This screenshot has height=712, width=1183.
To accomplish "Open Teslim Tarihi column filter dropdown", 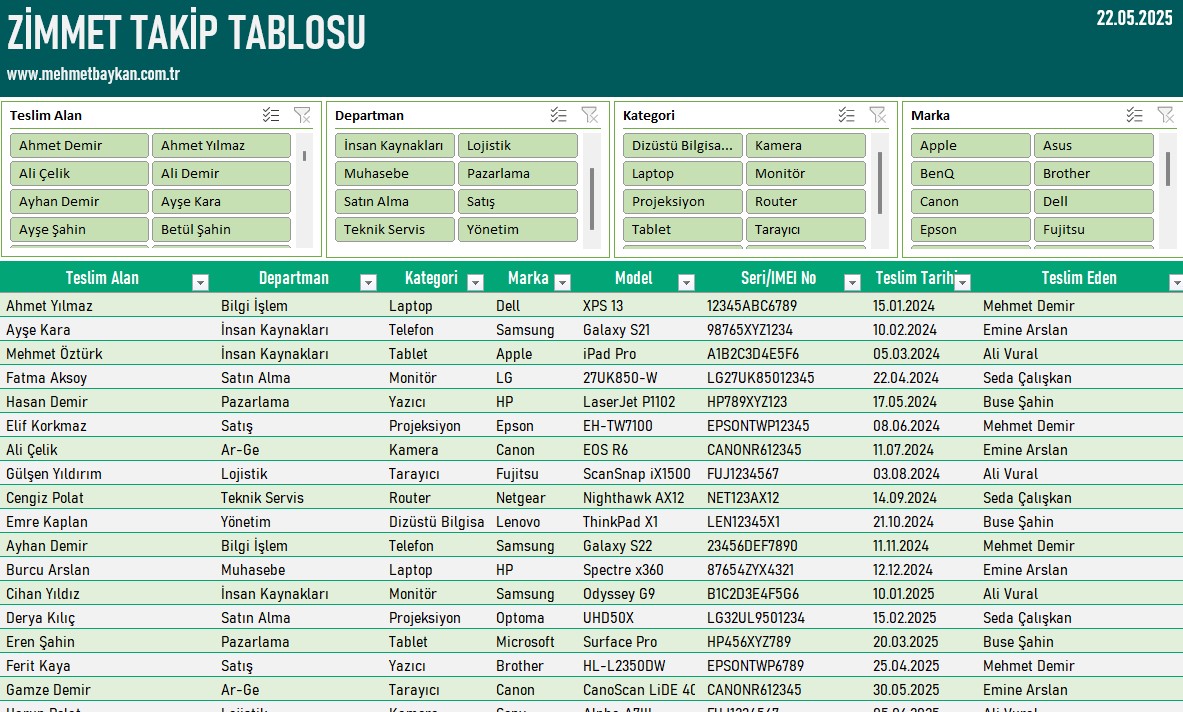I will tap(962, 282).
